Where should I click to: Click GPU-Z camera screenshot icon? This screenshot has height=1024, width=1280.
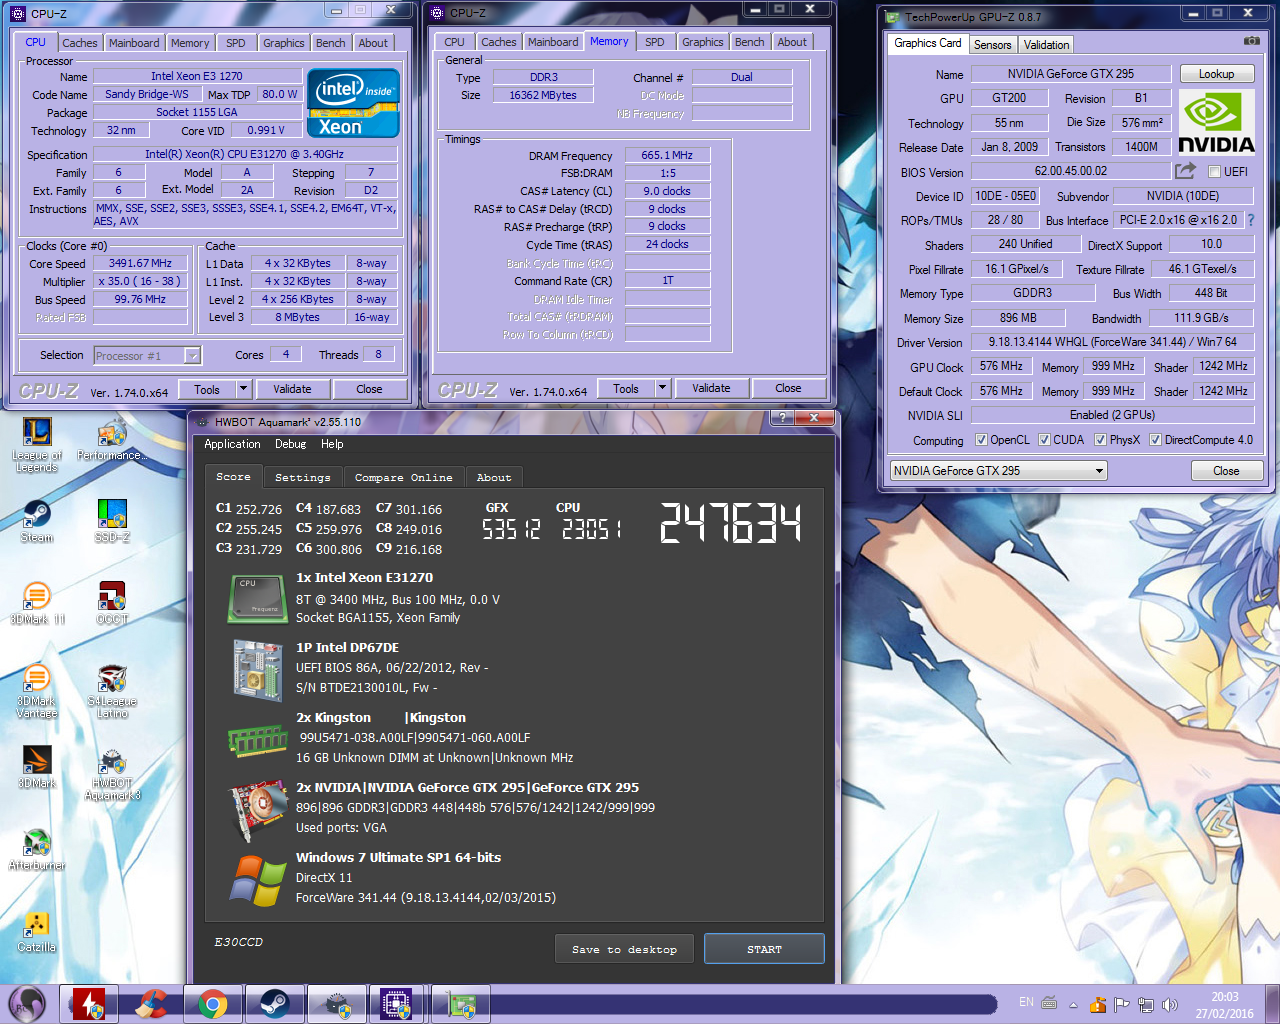(x=1251, y=41)
